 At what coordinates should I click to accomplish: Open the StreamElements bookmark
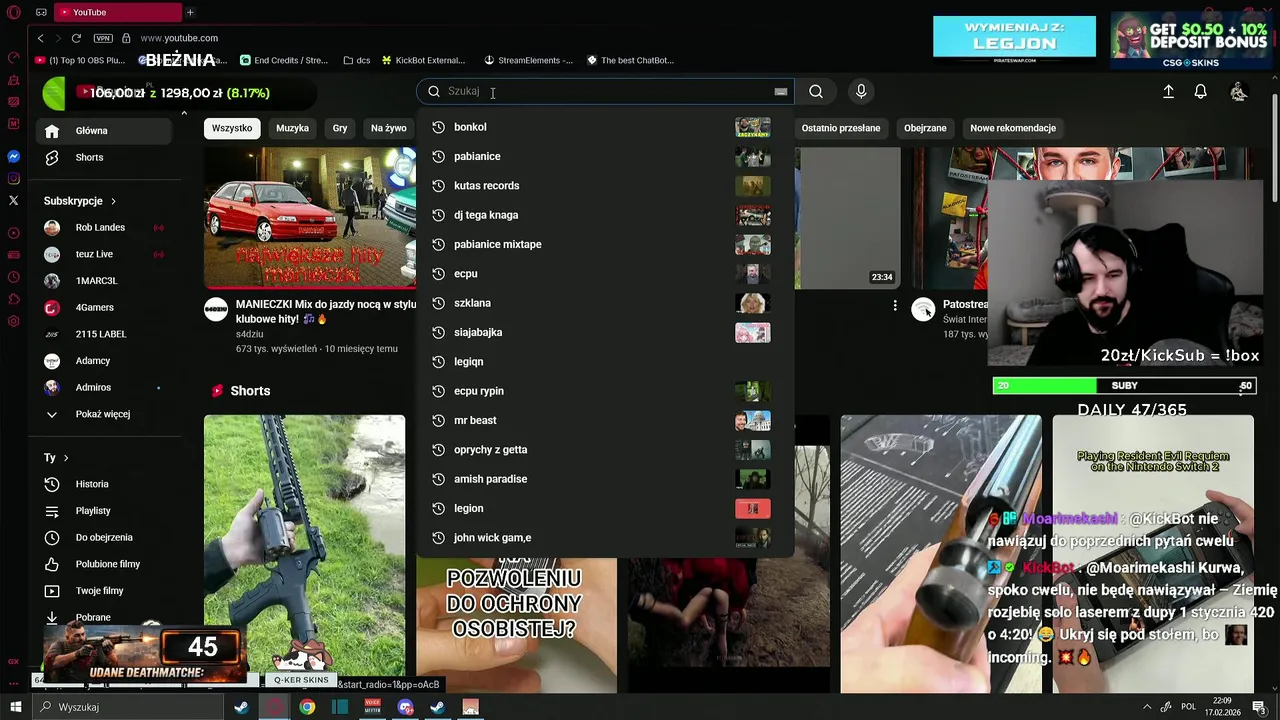click(528, 60)
